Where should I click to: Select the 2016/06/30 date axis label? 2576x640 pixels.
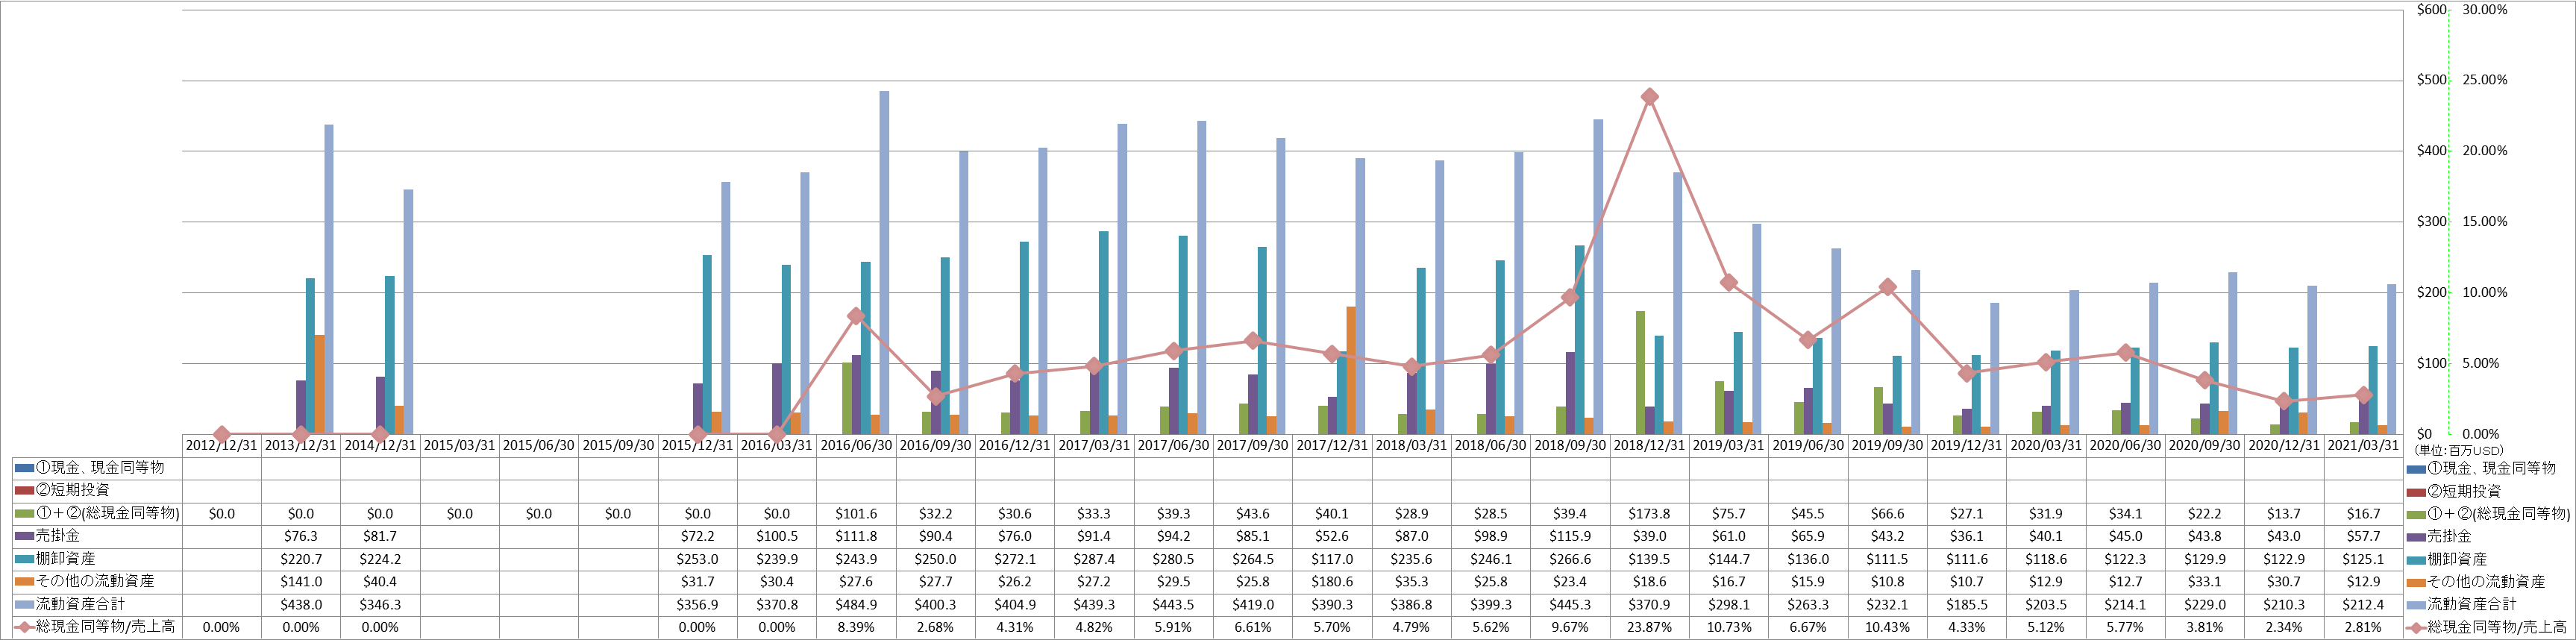click(856, 445)
